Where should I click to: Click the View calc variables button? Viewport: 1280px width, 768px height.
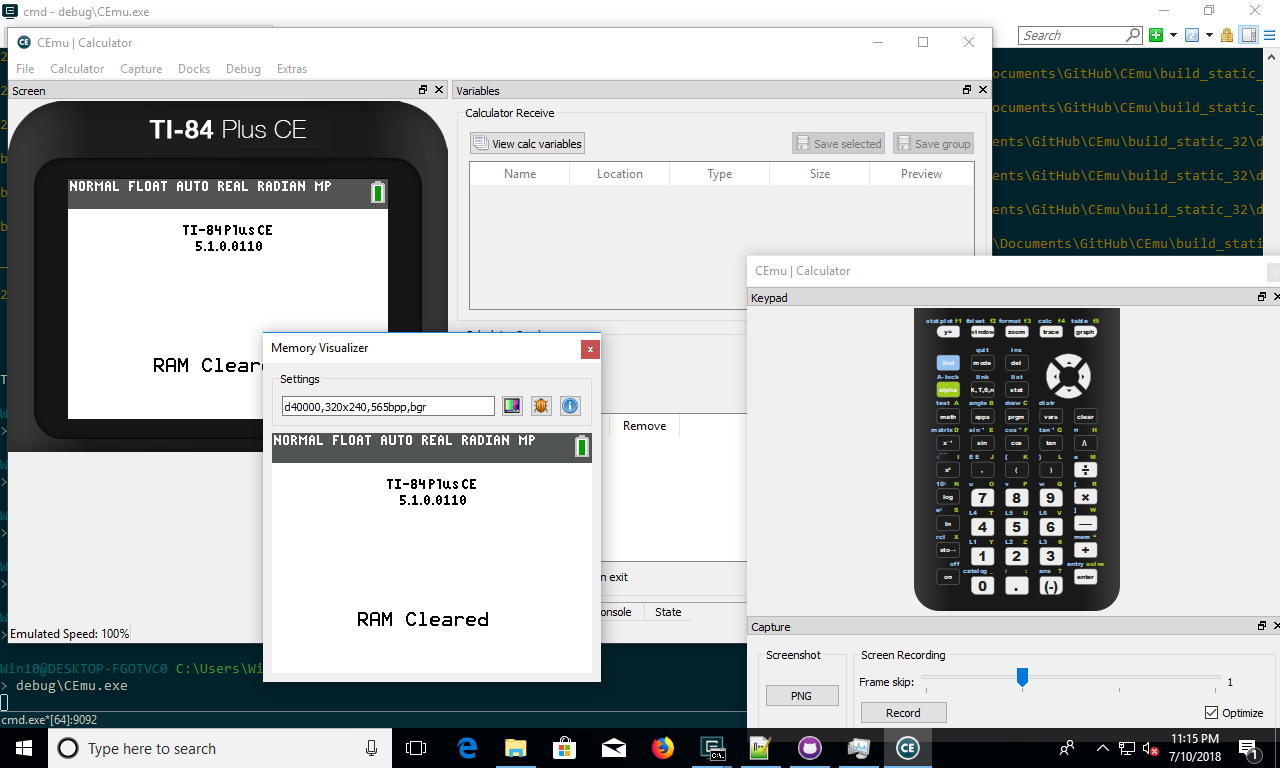pos(527,143)
